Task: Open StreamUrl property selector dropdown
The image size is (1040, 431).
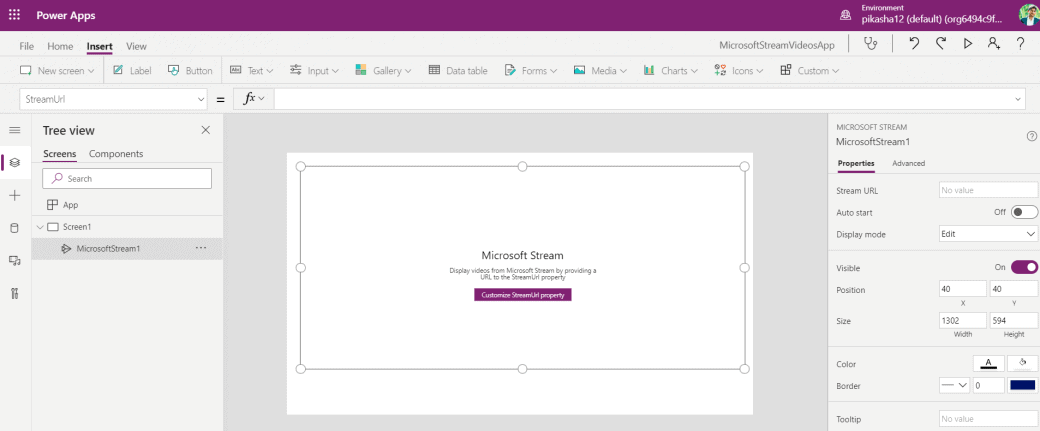Action: (113, 99)
